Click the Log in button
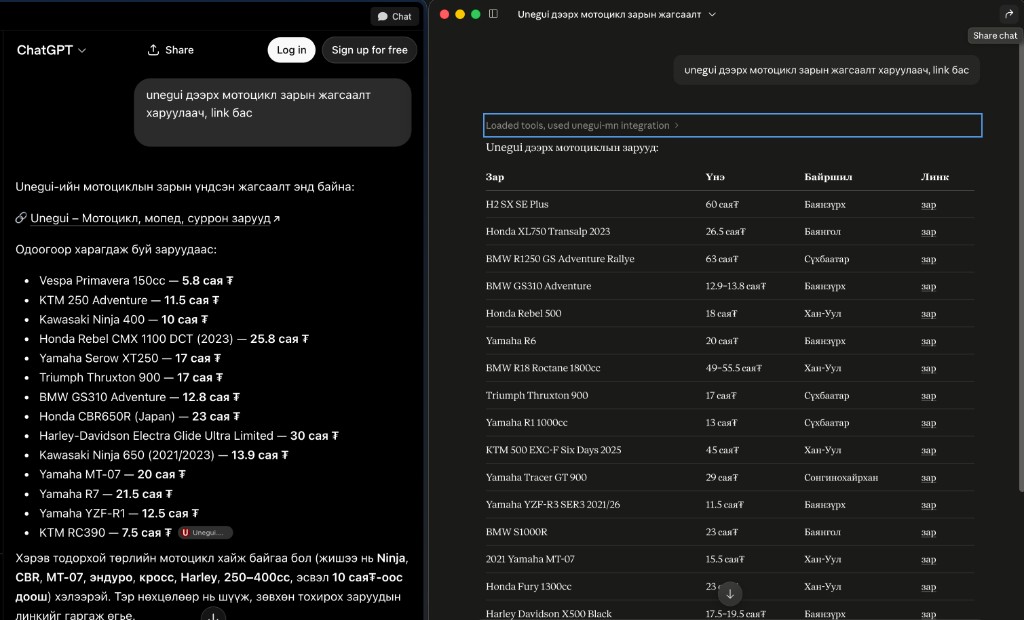This screenshot has height=620, width=1024. [291, 50]
